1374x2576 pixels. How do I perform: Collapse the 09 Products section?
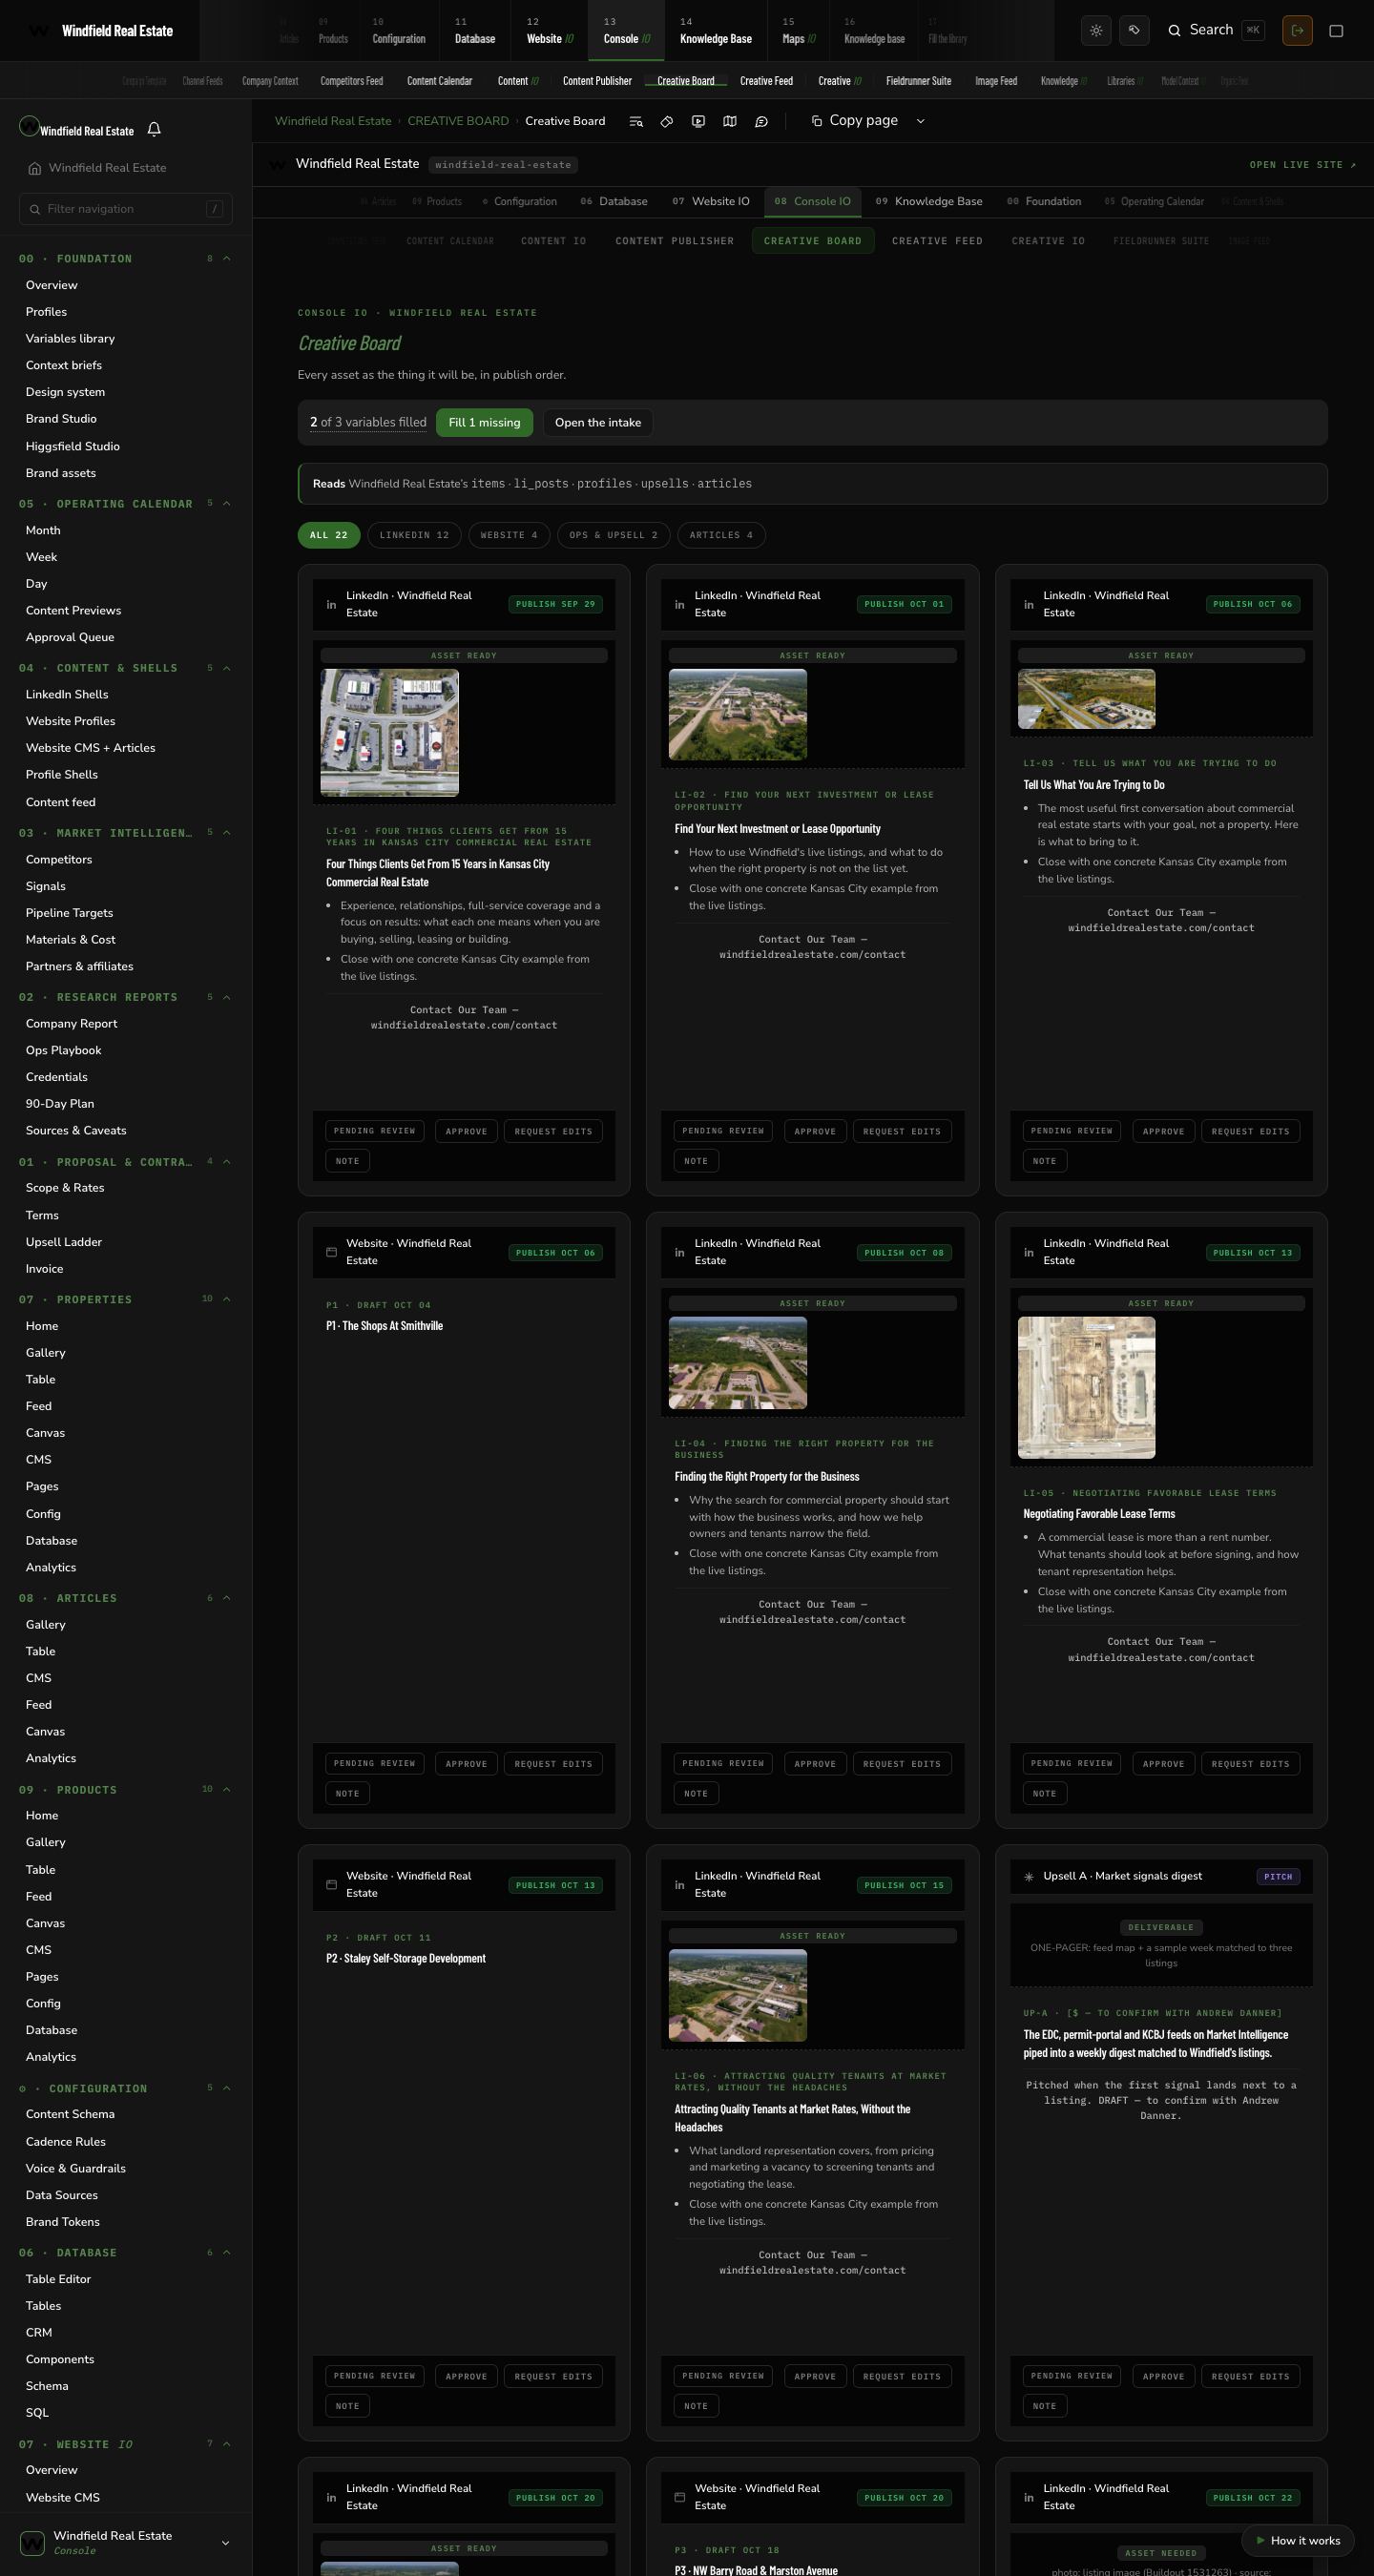(x=227, y=1789)
